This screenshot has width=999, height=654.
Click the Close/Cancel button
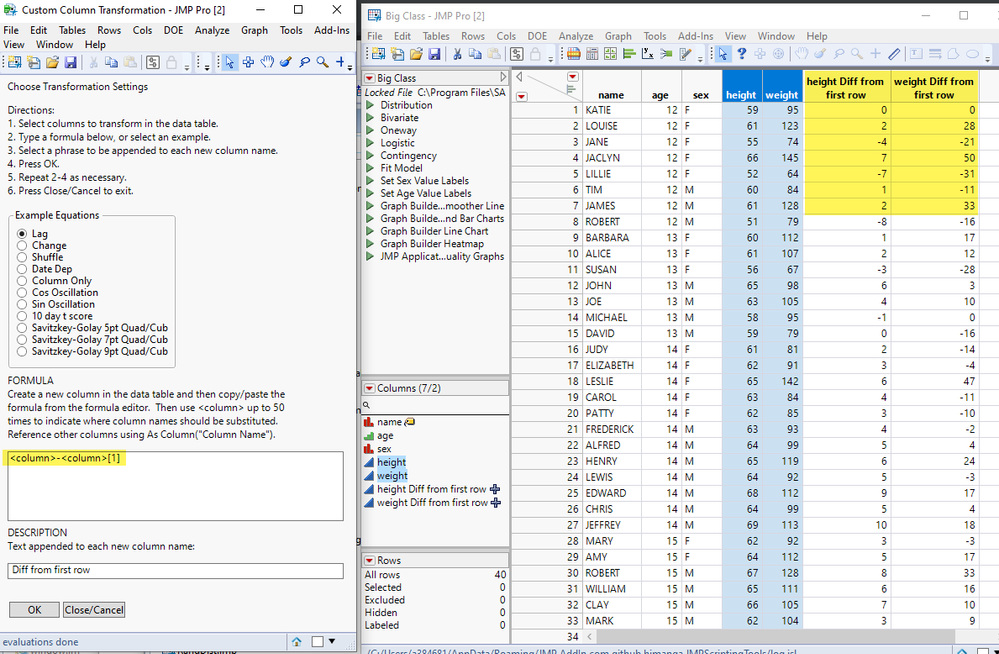coord(94,610)
